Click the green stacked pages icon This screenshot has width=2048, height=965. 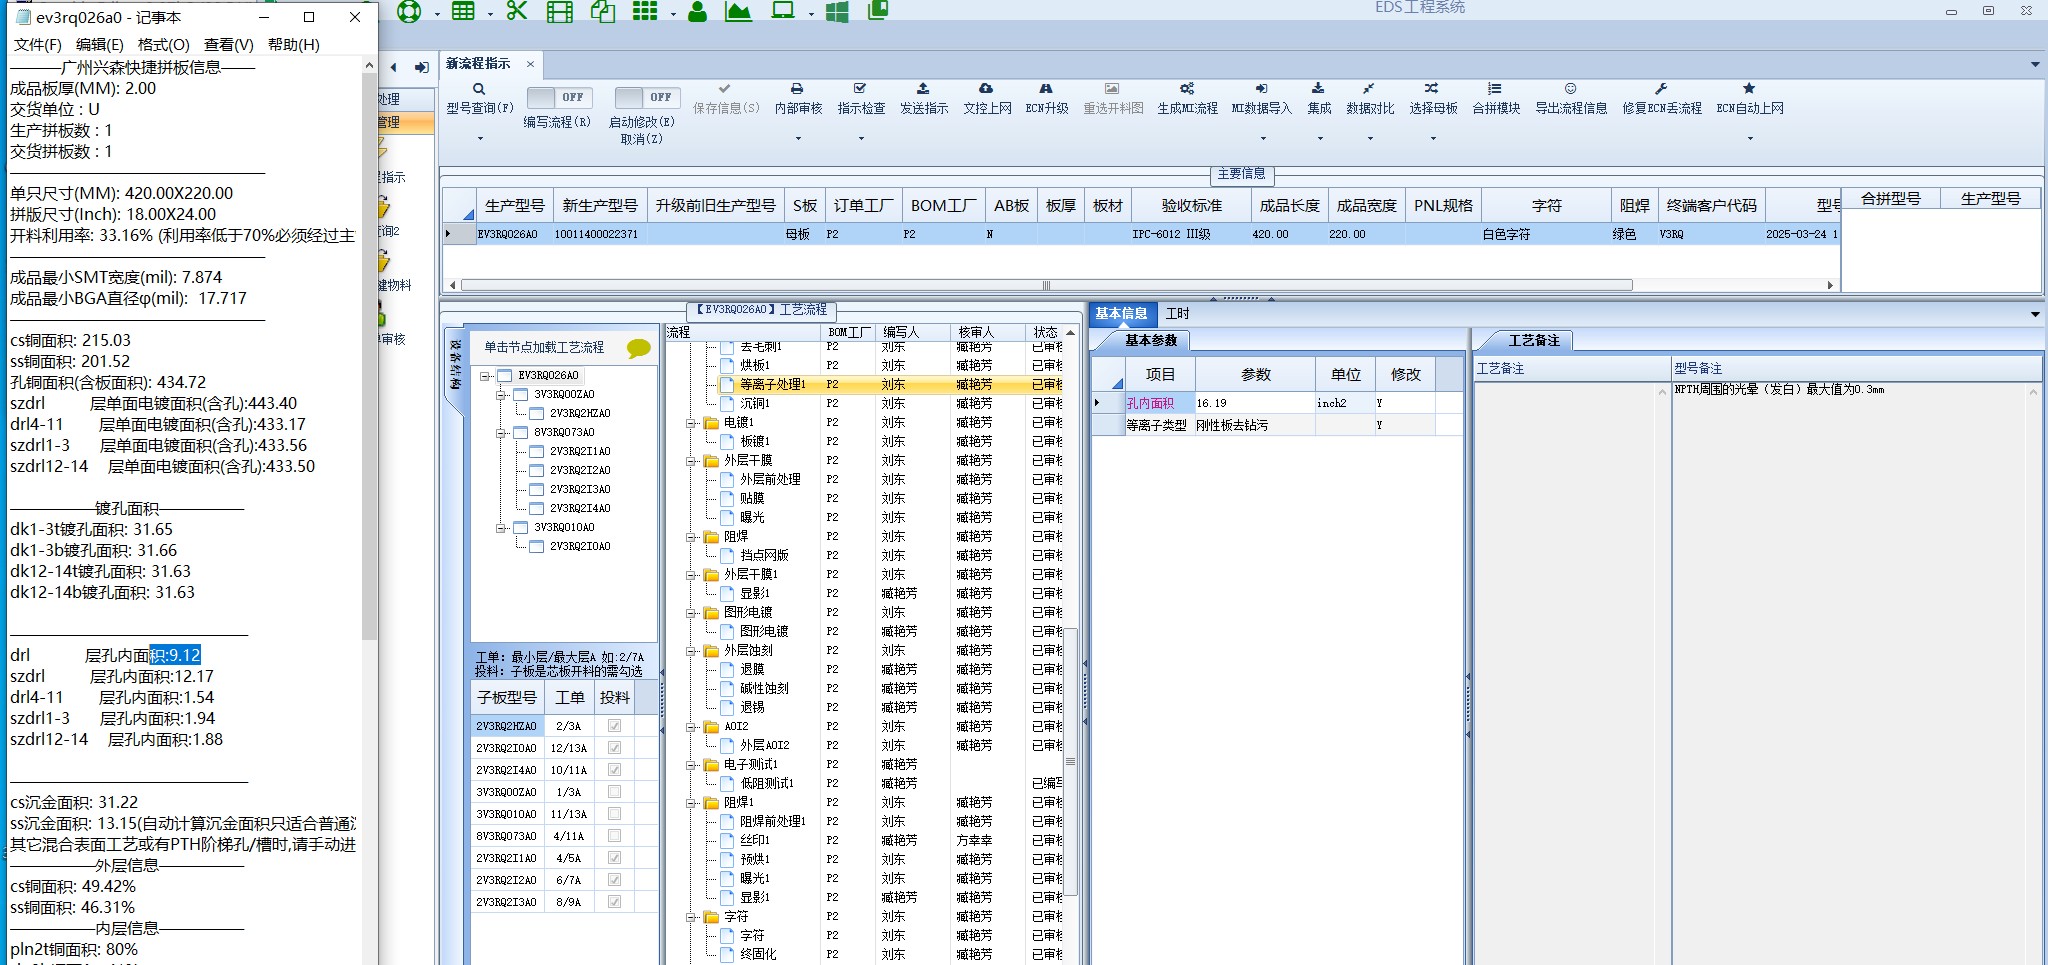(x=877, y=11)
